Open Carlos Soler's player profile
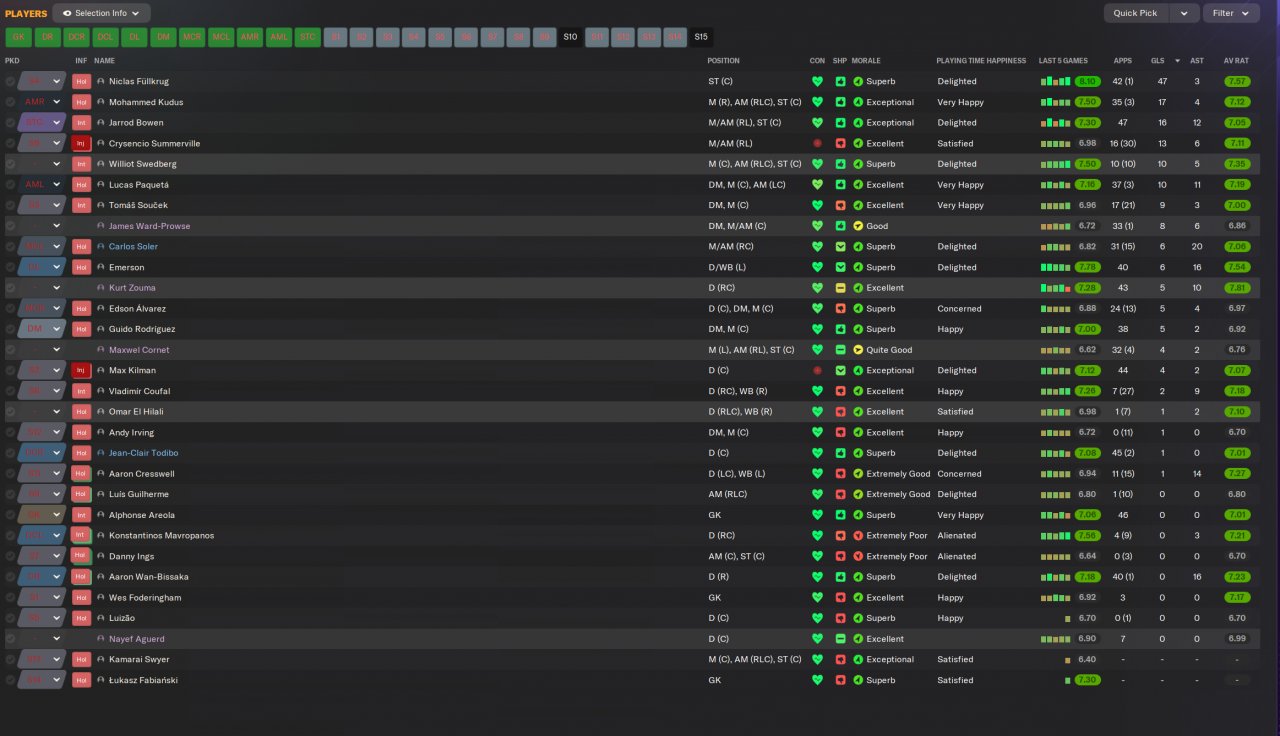The width and height of the screenshot is (1280, 736). pyautogui.click(x=133, y=246)
